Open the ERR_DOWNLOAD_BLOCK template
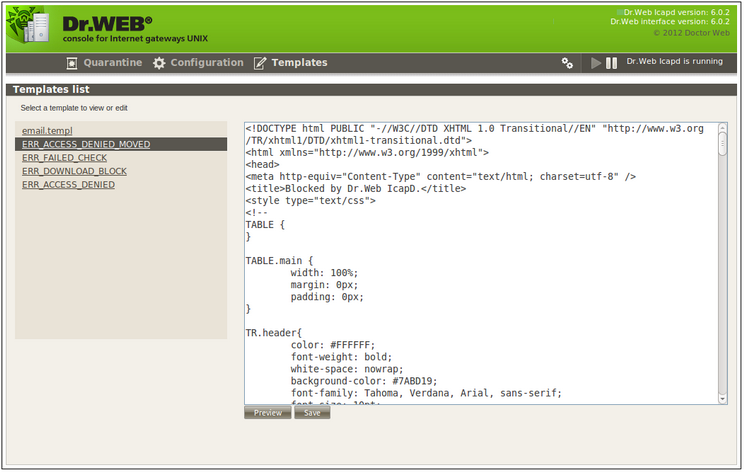 point(74,171)
